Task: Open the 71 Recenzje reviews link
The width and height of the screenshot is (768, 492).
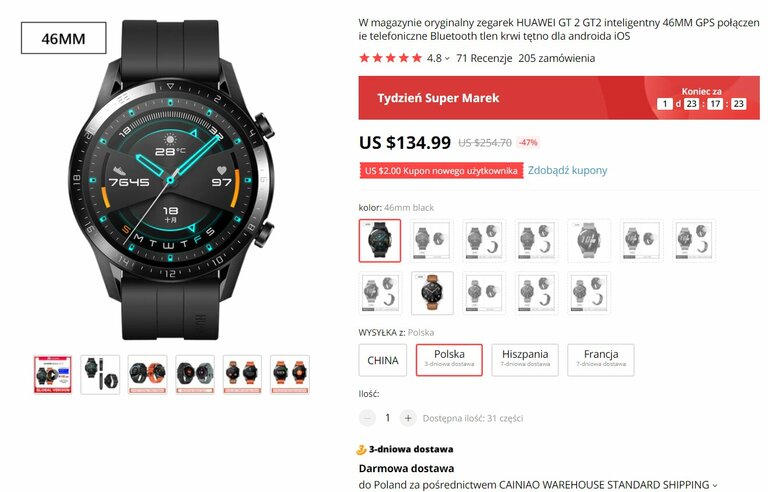Action: [x=484, y=58]
